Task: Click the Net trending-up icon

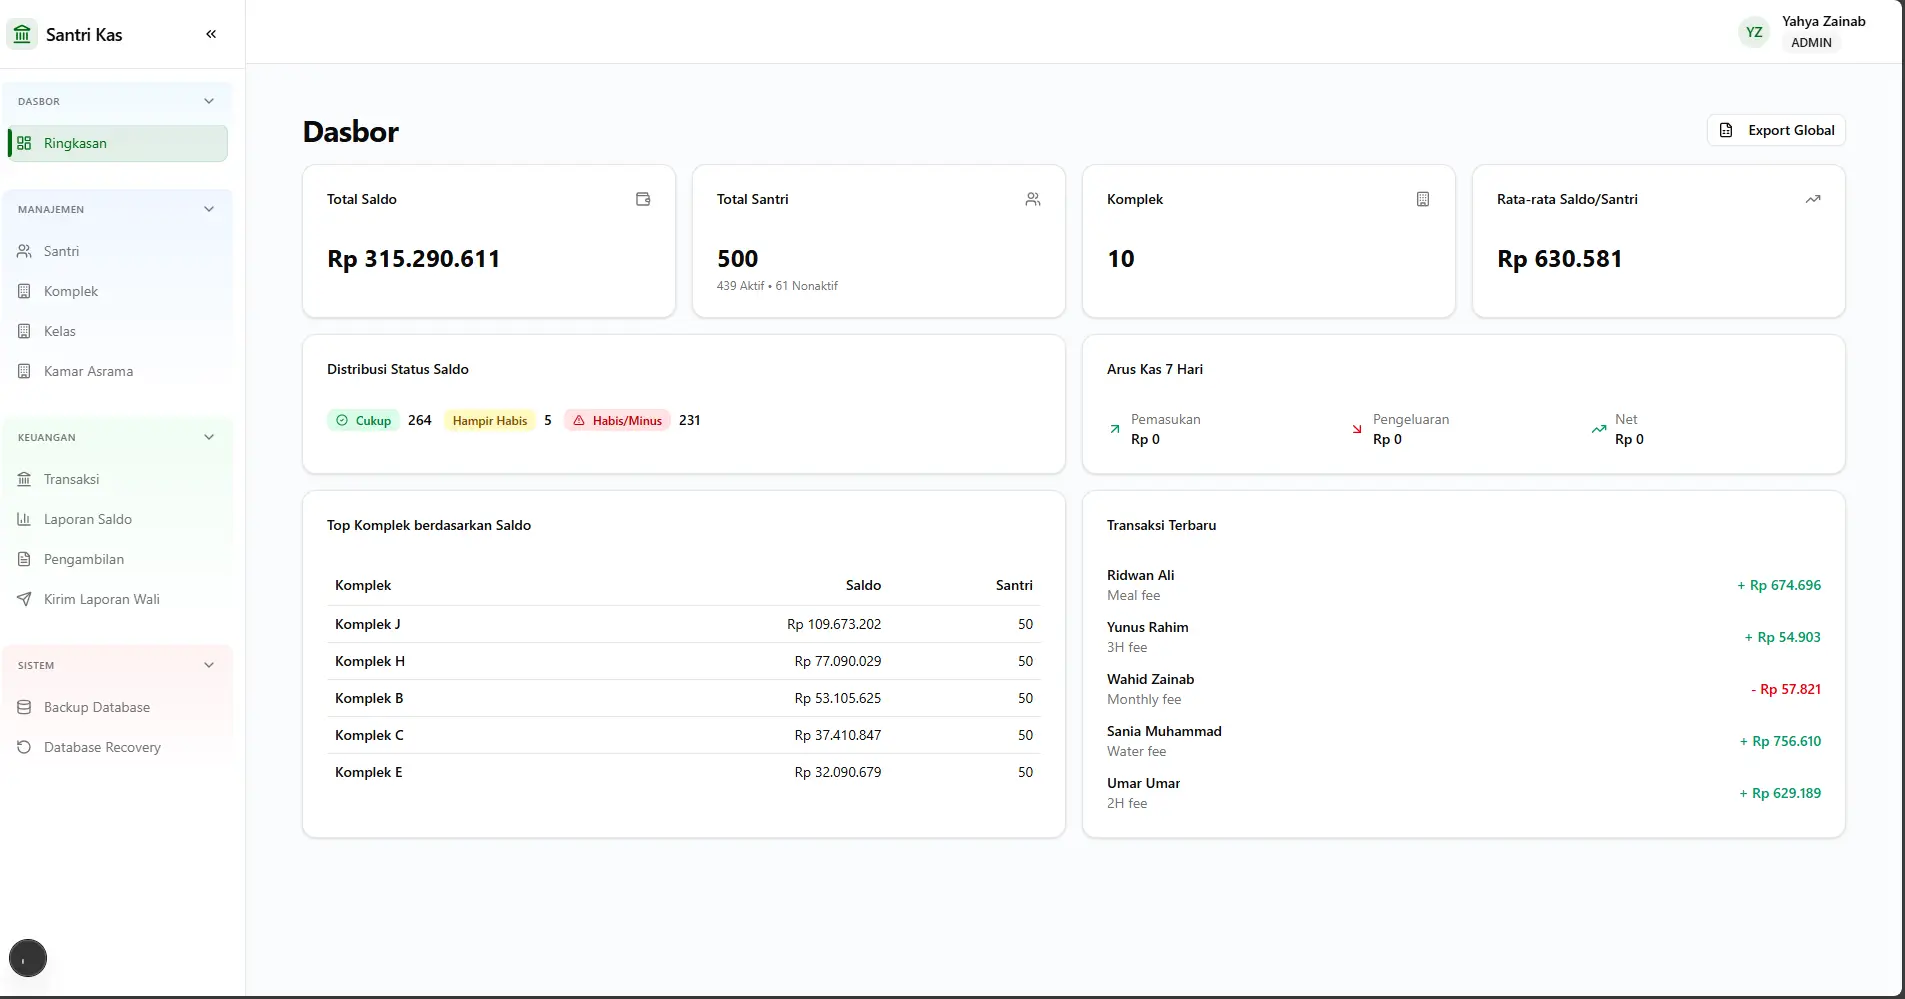Action: tap(1599, 429)
